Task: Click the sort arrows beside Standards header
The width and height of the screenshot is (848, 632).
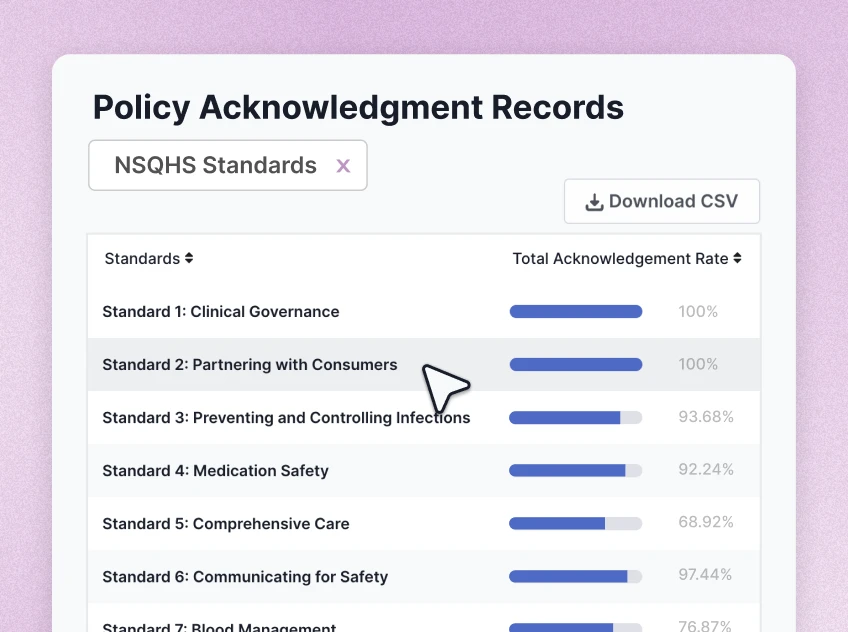Action: point(190,258)
